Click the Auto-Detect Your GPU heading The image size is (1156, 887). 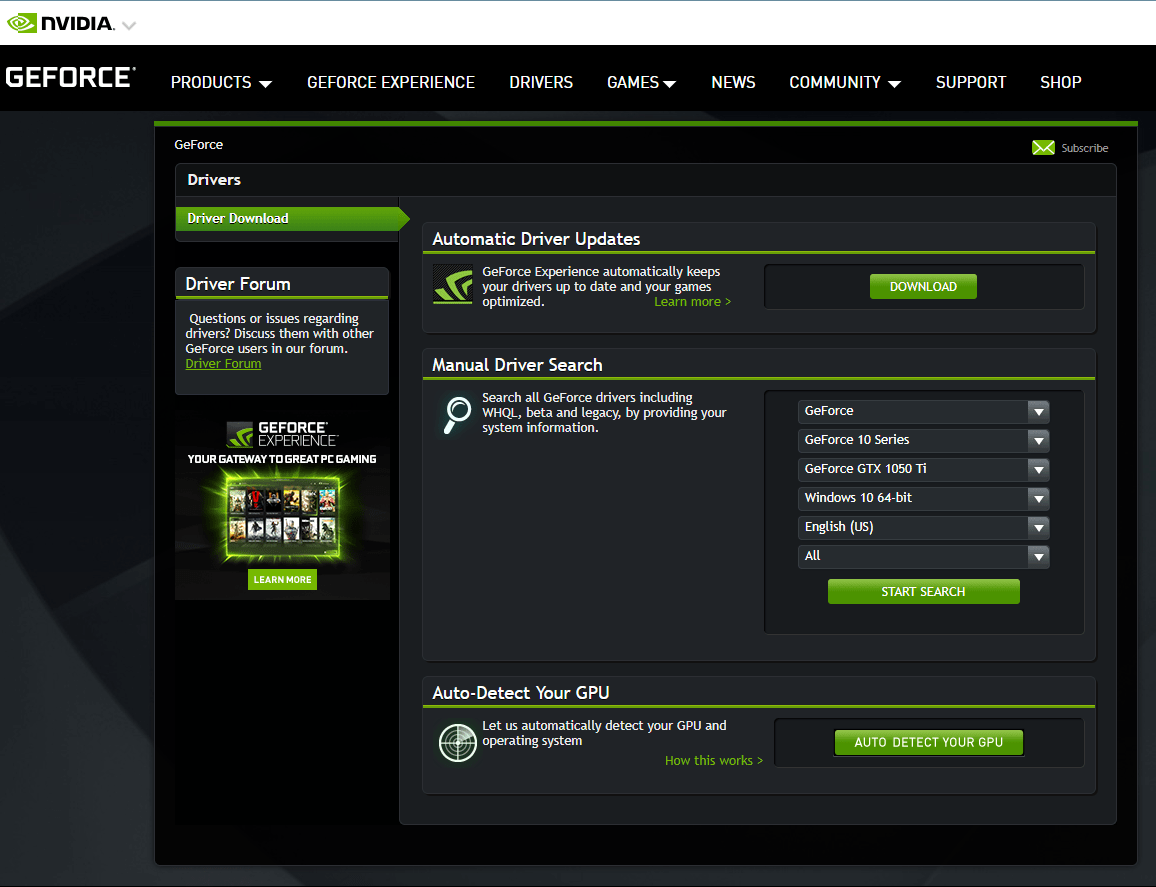pyautogui.click(x=520, y=693)
